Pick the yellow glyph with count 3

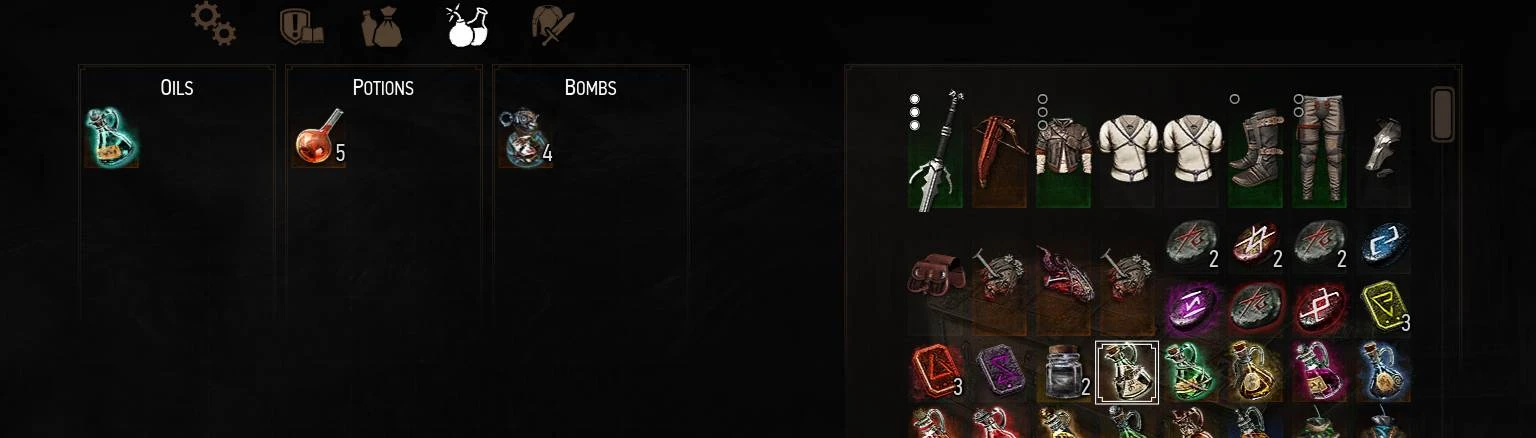[x=1385, y=307]
